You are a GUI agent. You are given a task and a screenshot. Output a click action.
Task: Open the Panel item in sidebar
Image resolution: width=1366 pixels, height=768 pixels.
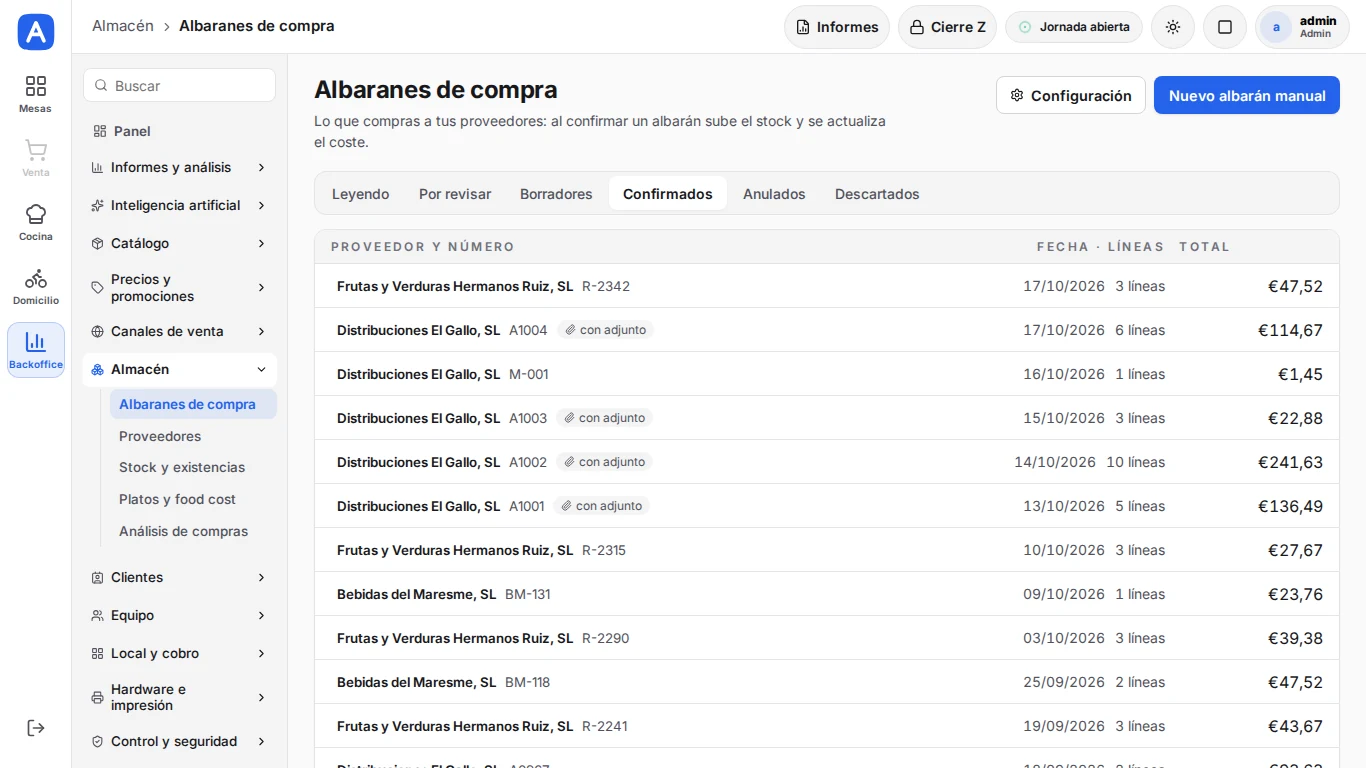(179, 131)
